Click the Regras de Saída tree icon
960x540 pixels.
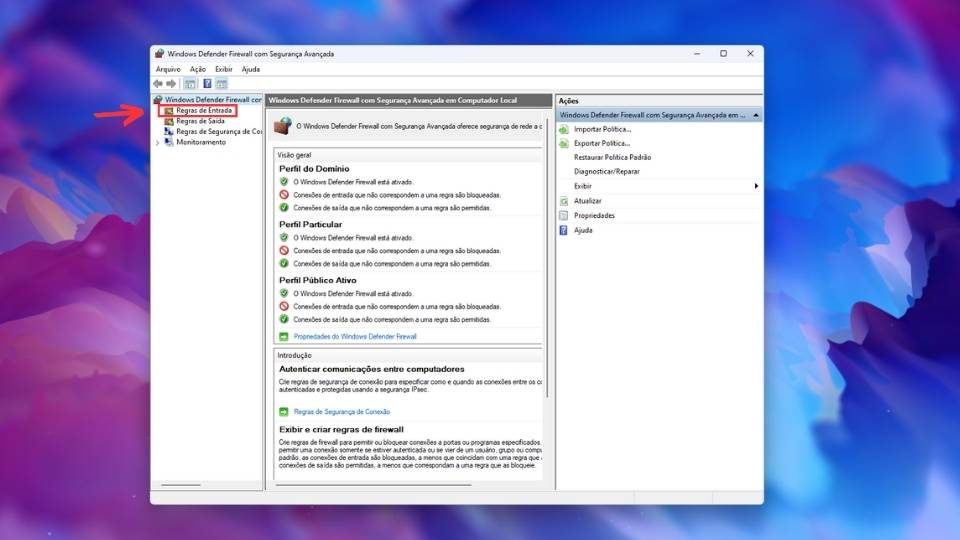168,121
